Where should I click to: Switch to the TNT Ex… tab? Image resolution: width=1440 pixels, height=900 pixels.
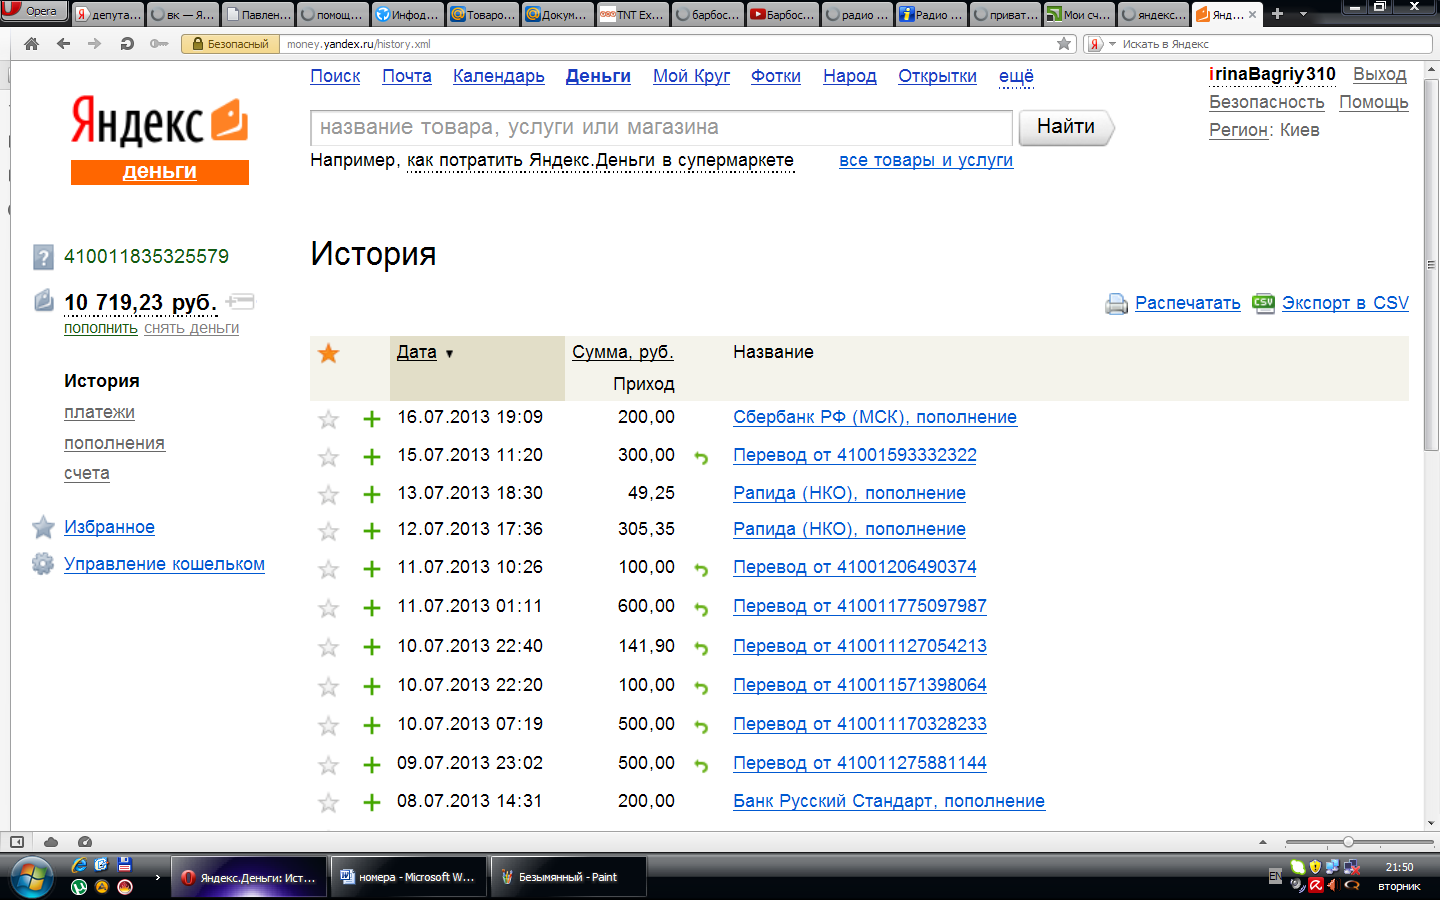click(632, 14)
